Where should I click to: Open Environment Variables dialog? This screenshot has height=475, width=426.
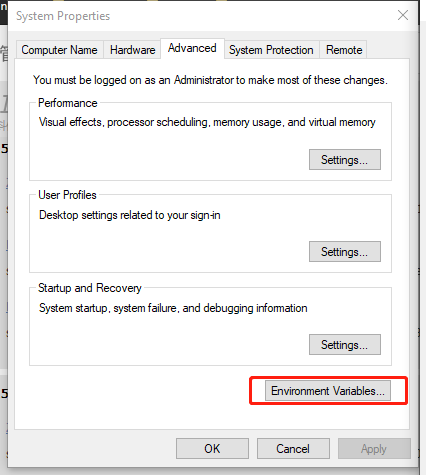click(x=328, y=391)
